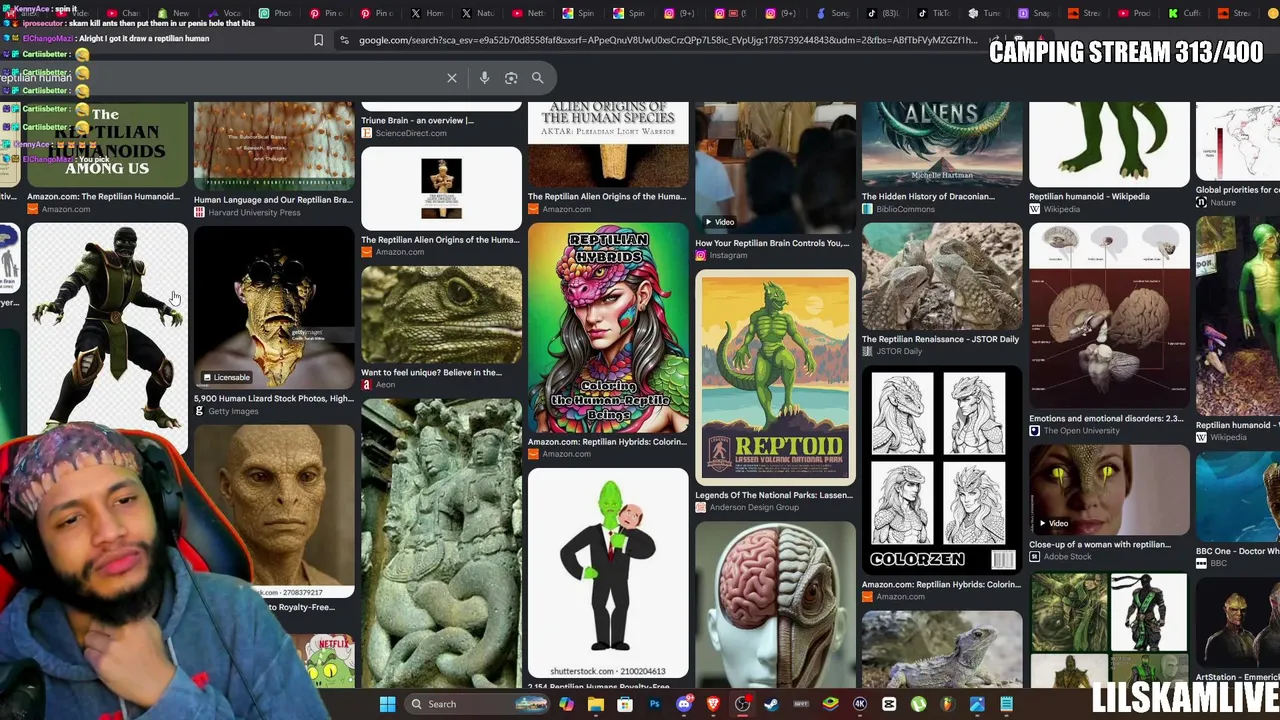Launch Microsoft Store from the taskbar
Screen dimensions: 1280x720
point(625,704)
